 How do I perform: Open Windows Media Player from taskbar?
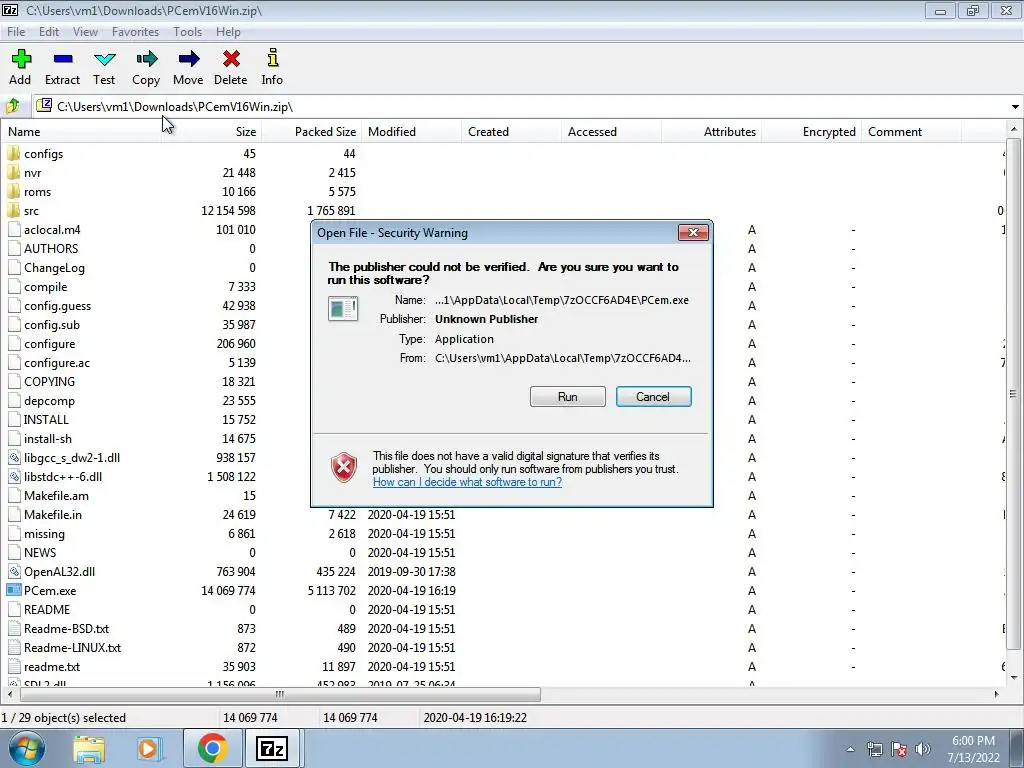[149, 748]
